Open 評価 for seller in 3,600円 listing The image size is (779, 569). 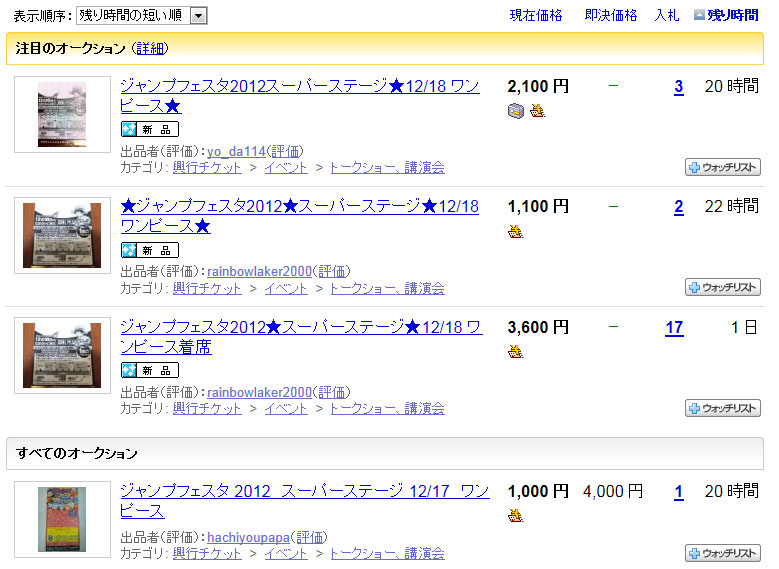332,392
